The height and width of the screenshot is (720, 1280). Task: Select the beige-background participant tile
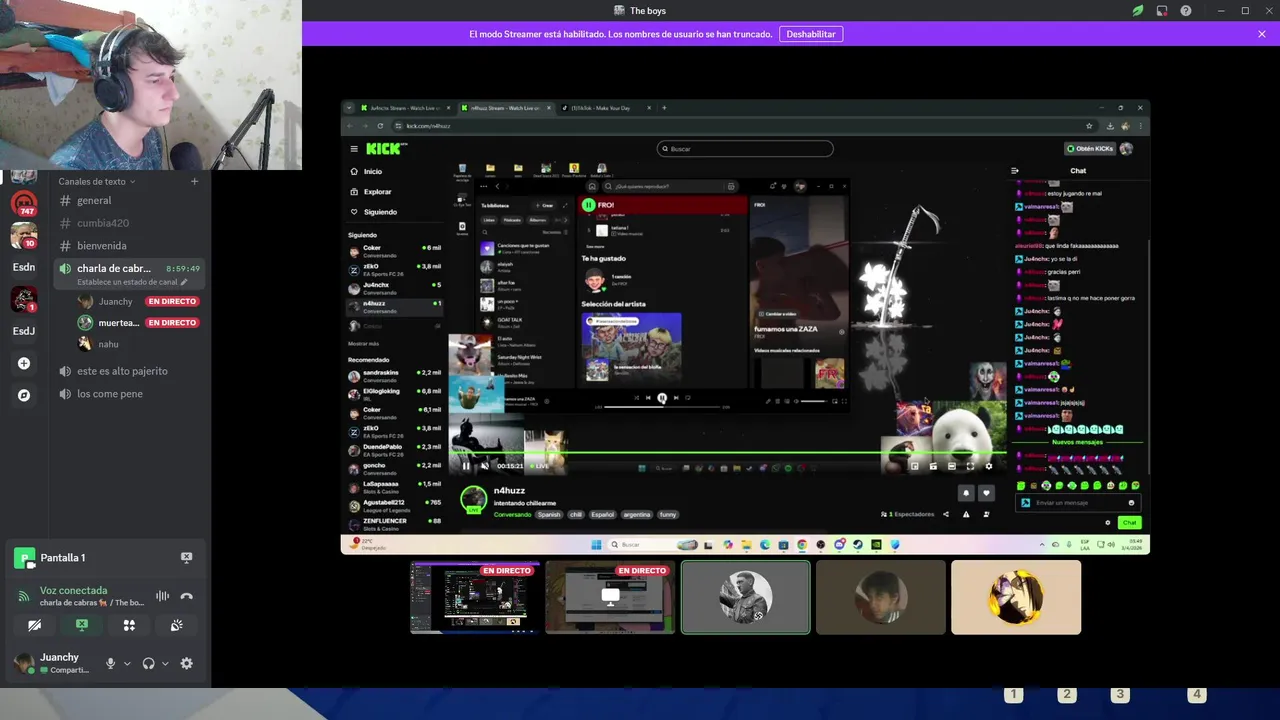(1016, 597)
